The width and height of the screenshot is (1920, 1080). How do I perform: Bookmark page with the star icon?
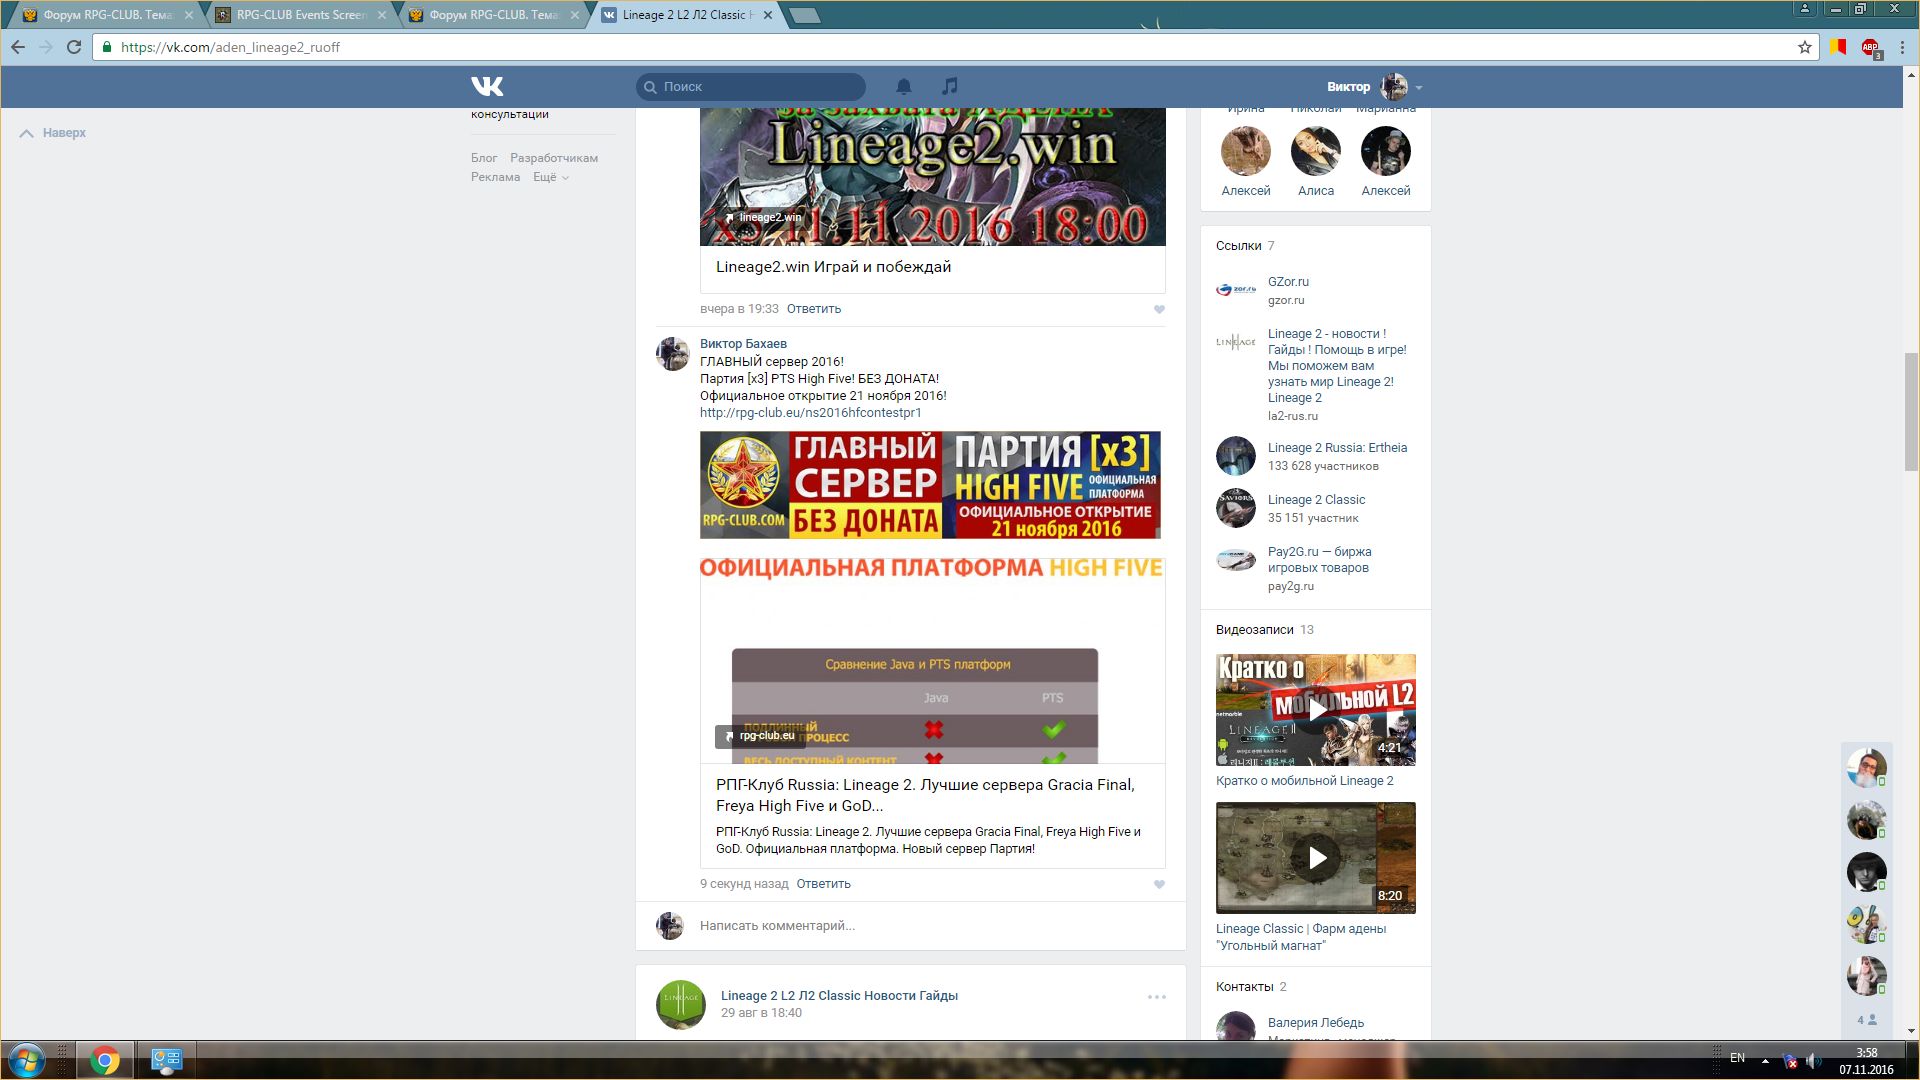coord(1805,47)
